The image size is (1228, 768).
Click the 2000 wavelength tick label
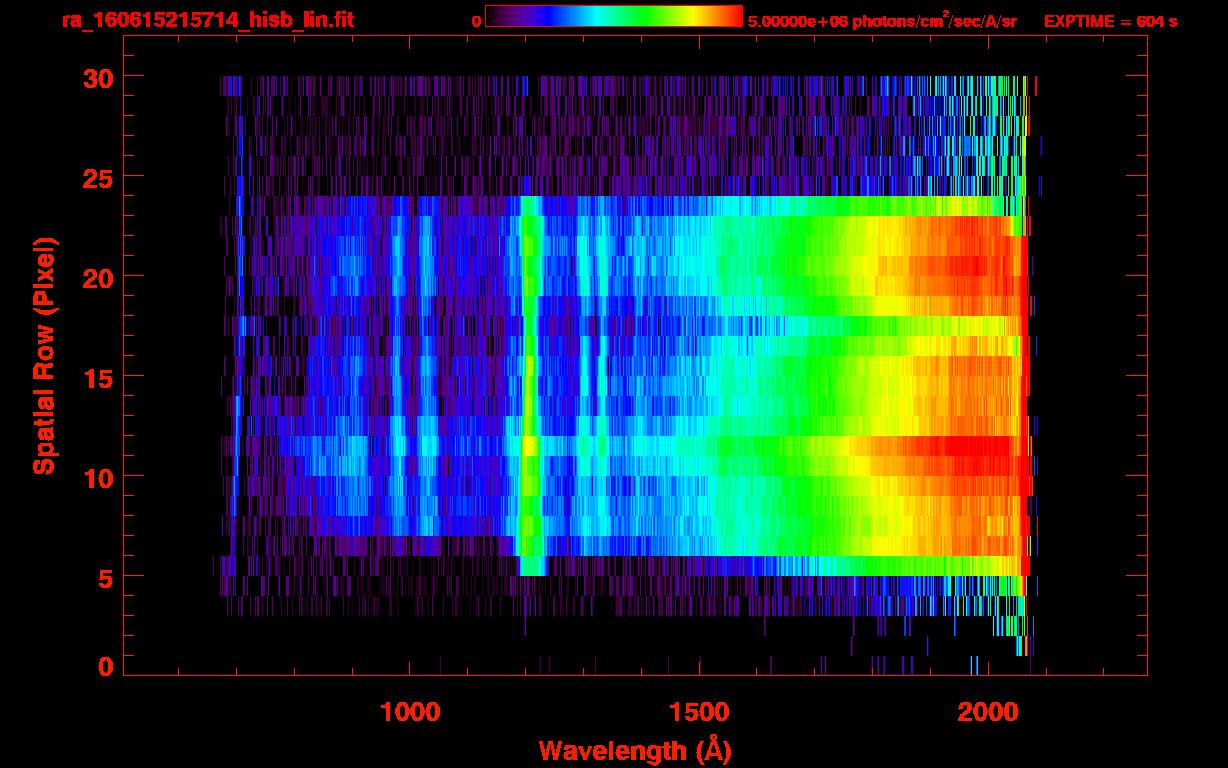click(x=987, y=711)
